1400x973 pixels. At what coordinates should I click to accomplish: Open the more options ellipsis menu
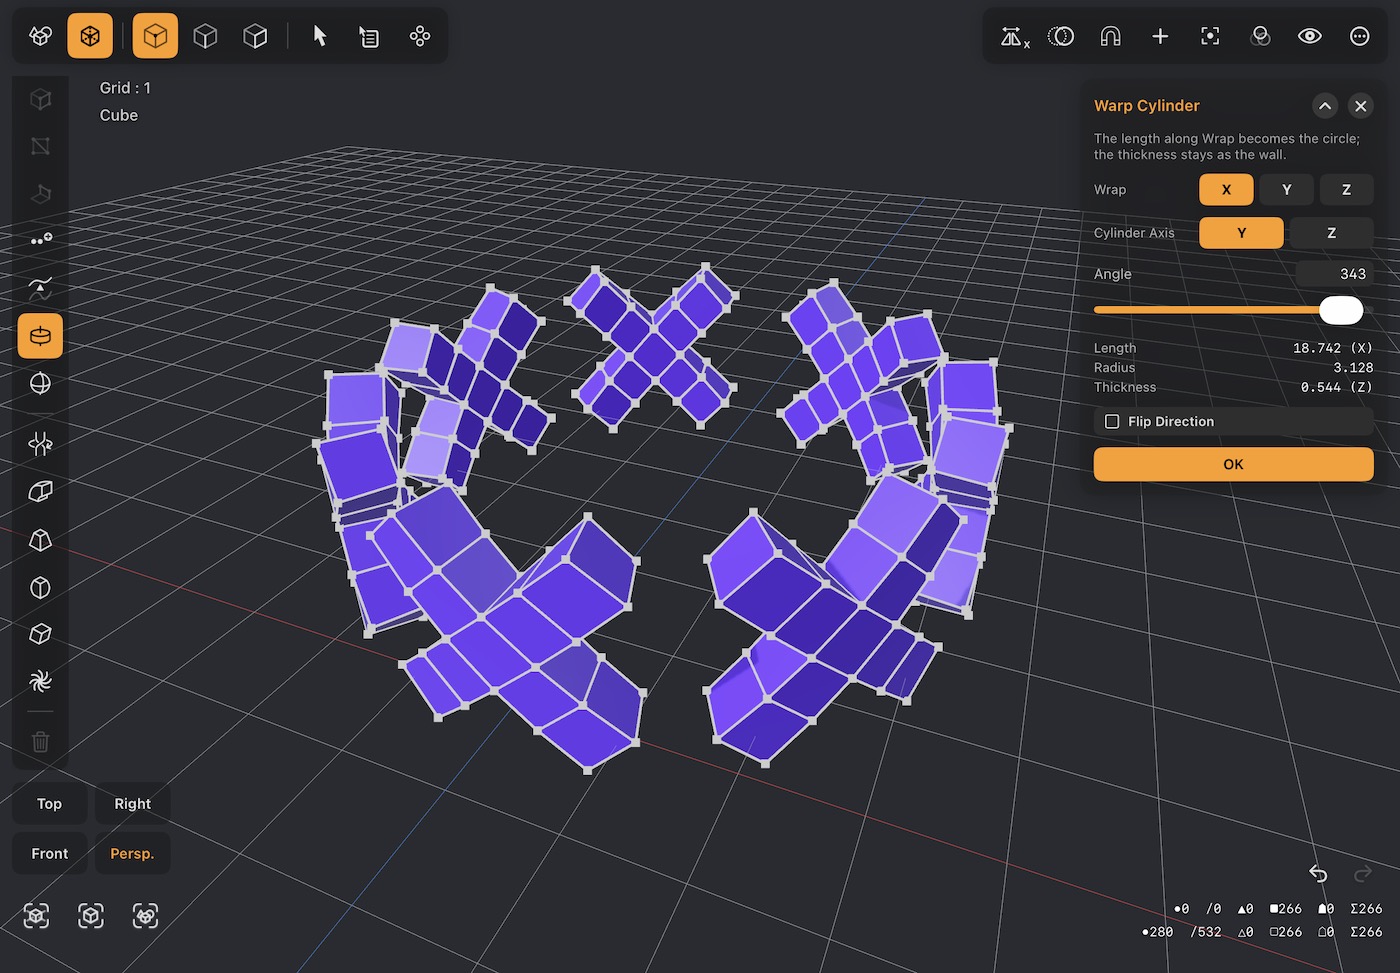click(1360, 36)
